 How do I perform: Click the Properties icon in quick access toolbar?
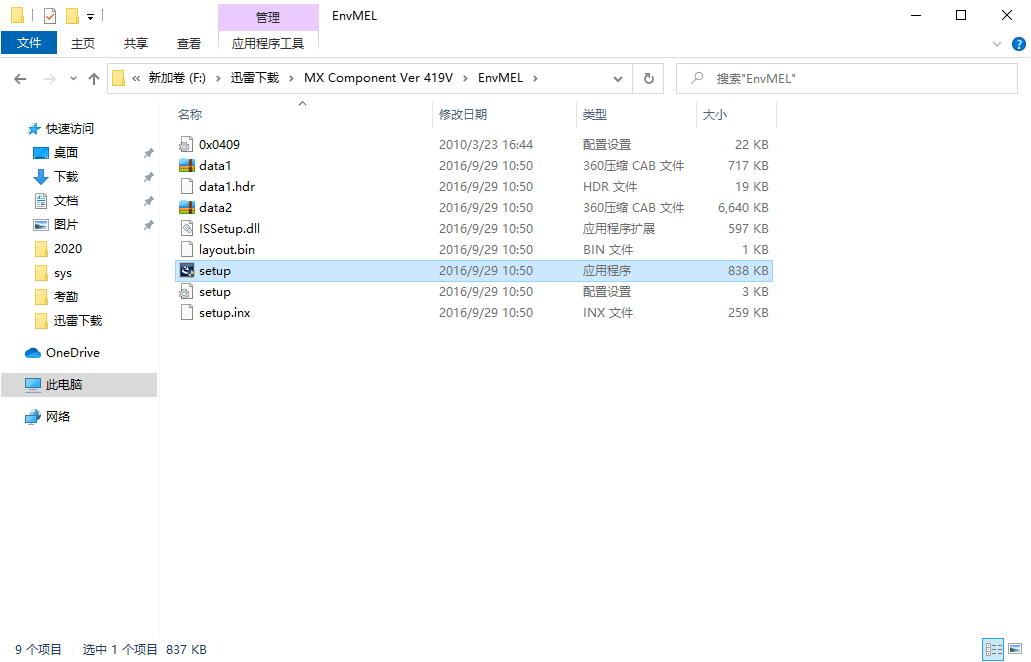[50, 16]
